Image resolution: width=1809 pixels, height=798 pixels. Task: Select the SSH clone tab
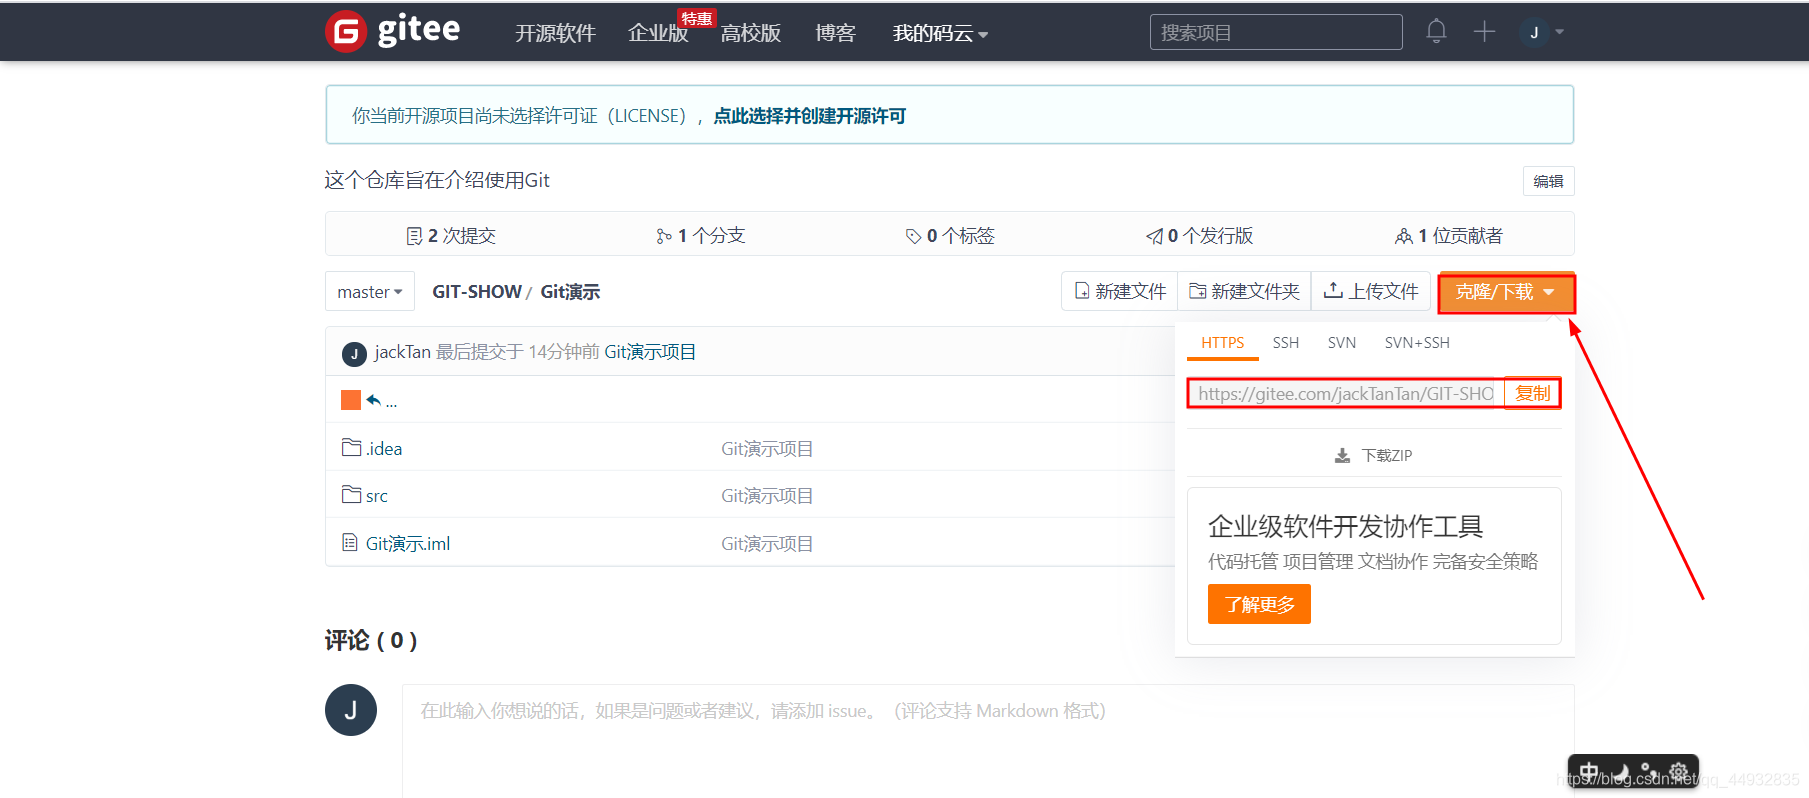click(1286, 343)
